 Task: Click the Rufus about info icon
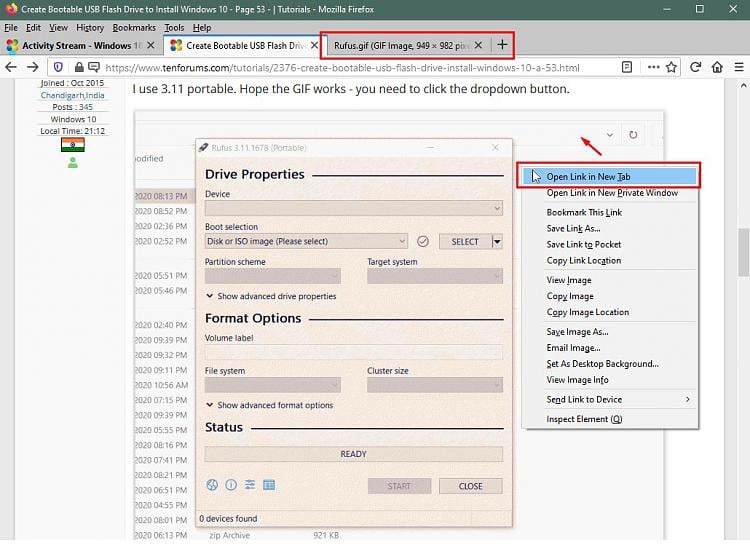click(x=231, y=485)
